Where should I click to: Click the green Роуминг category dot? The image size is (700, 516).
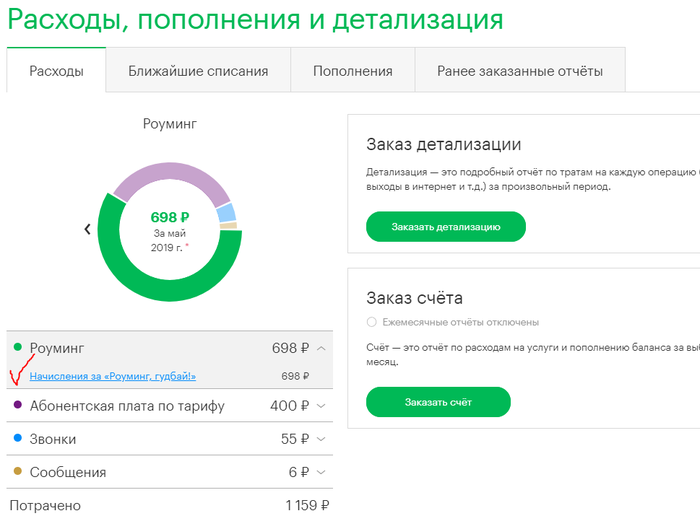[x=18, y=347]
